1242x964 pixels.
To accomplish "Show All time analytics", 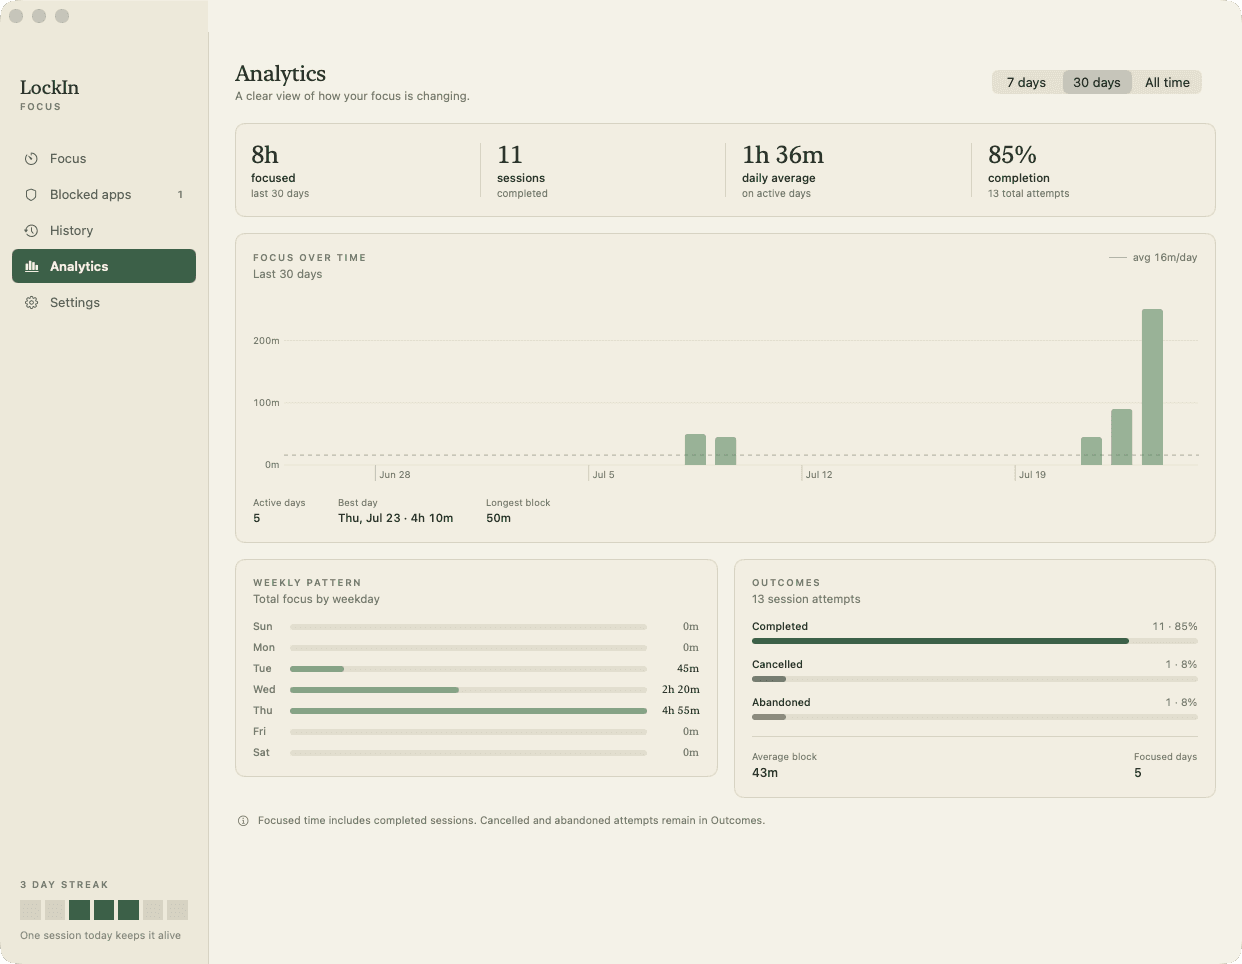I will (1167, 82).
